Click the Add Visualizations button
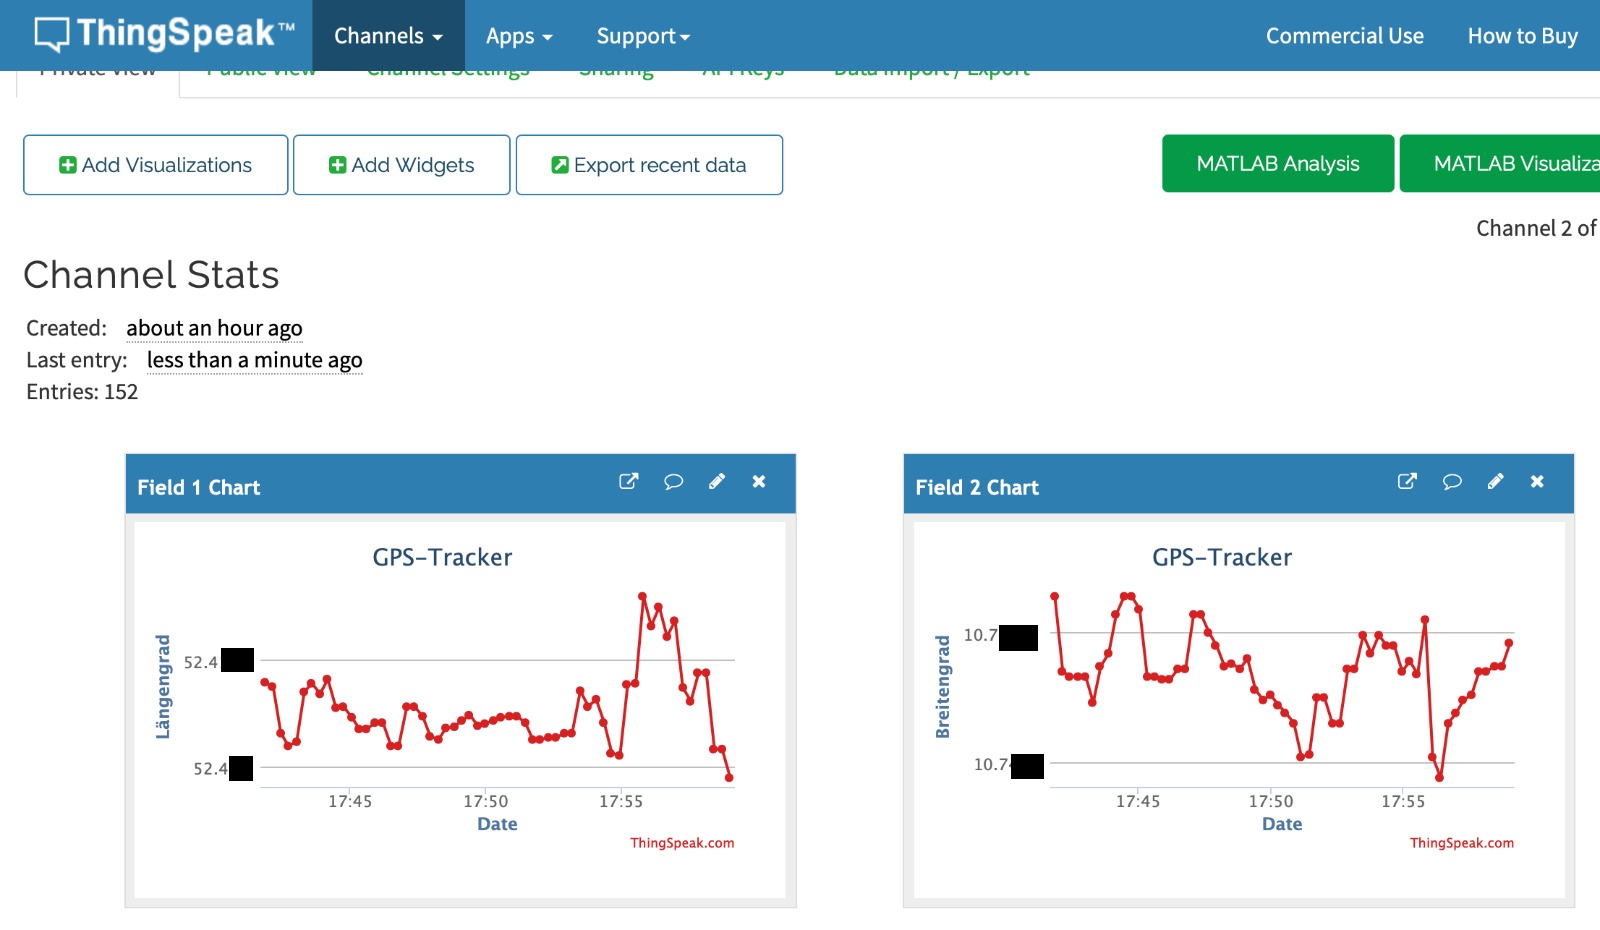This screenshot has width=1600, height=930. point(156,165)
